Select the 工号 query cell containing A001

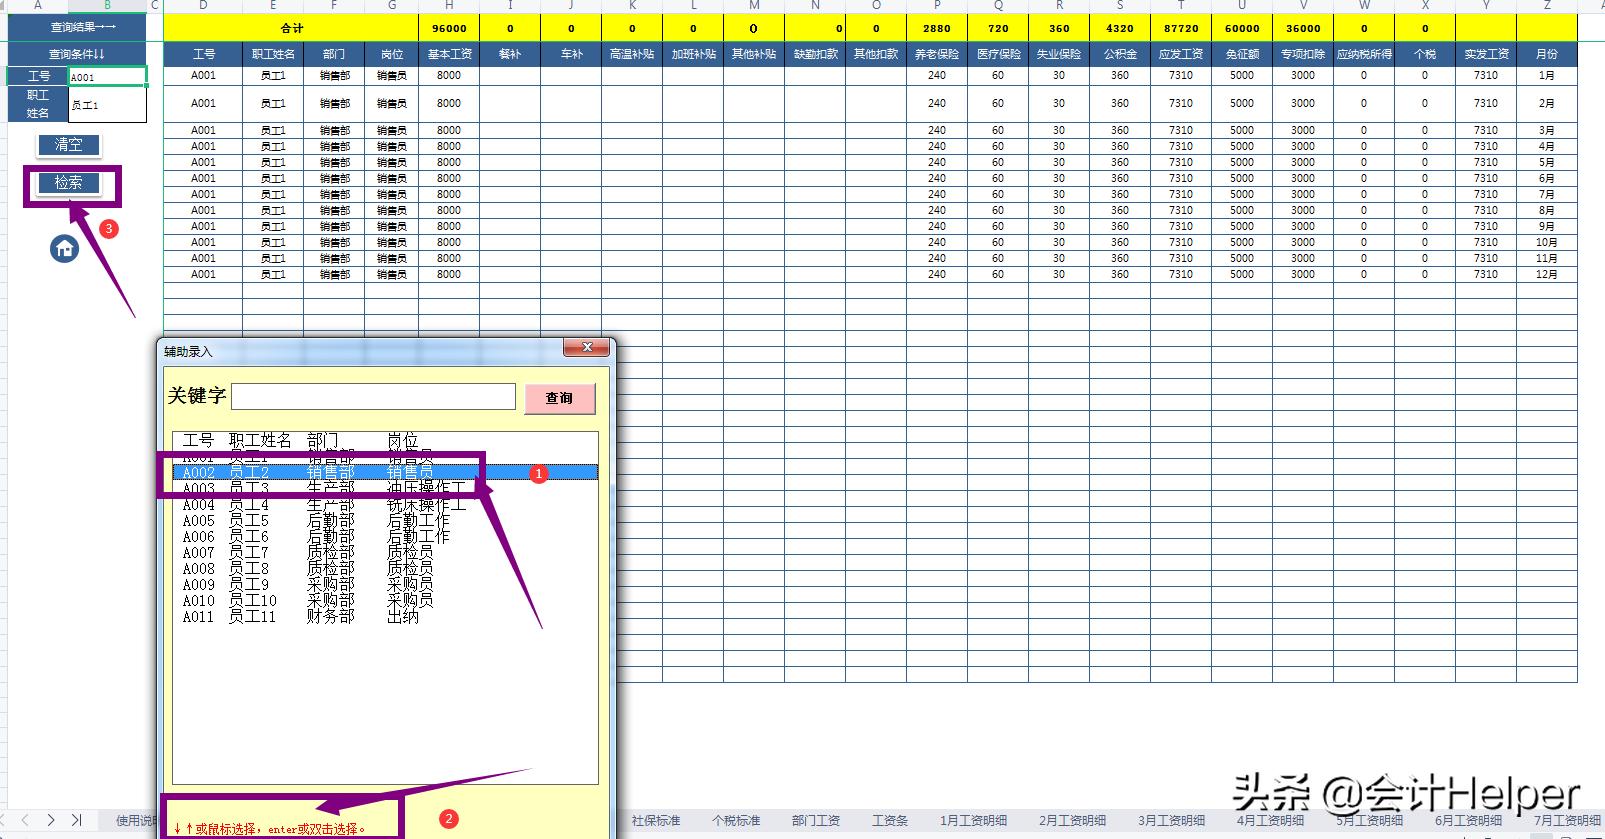tap(107, 76)
